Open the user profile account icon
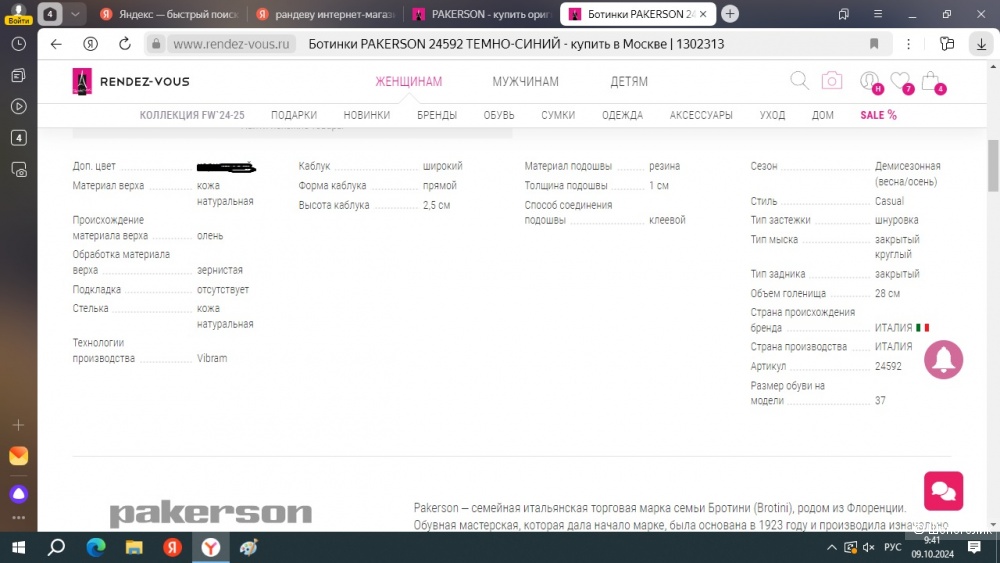The height and width of the screenshot is (563, 1000). coord(870,82)
